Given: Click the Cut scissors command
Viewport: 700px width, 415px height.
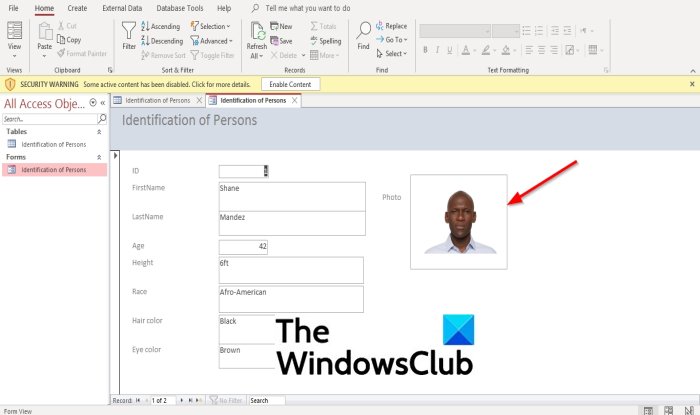Looking at the screenshot, I should (67, 26).
